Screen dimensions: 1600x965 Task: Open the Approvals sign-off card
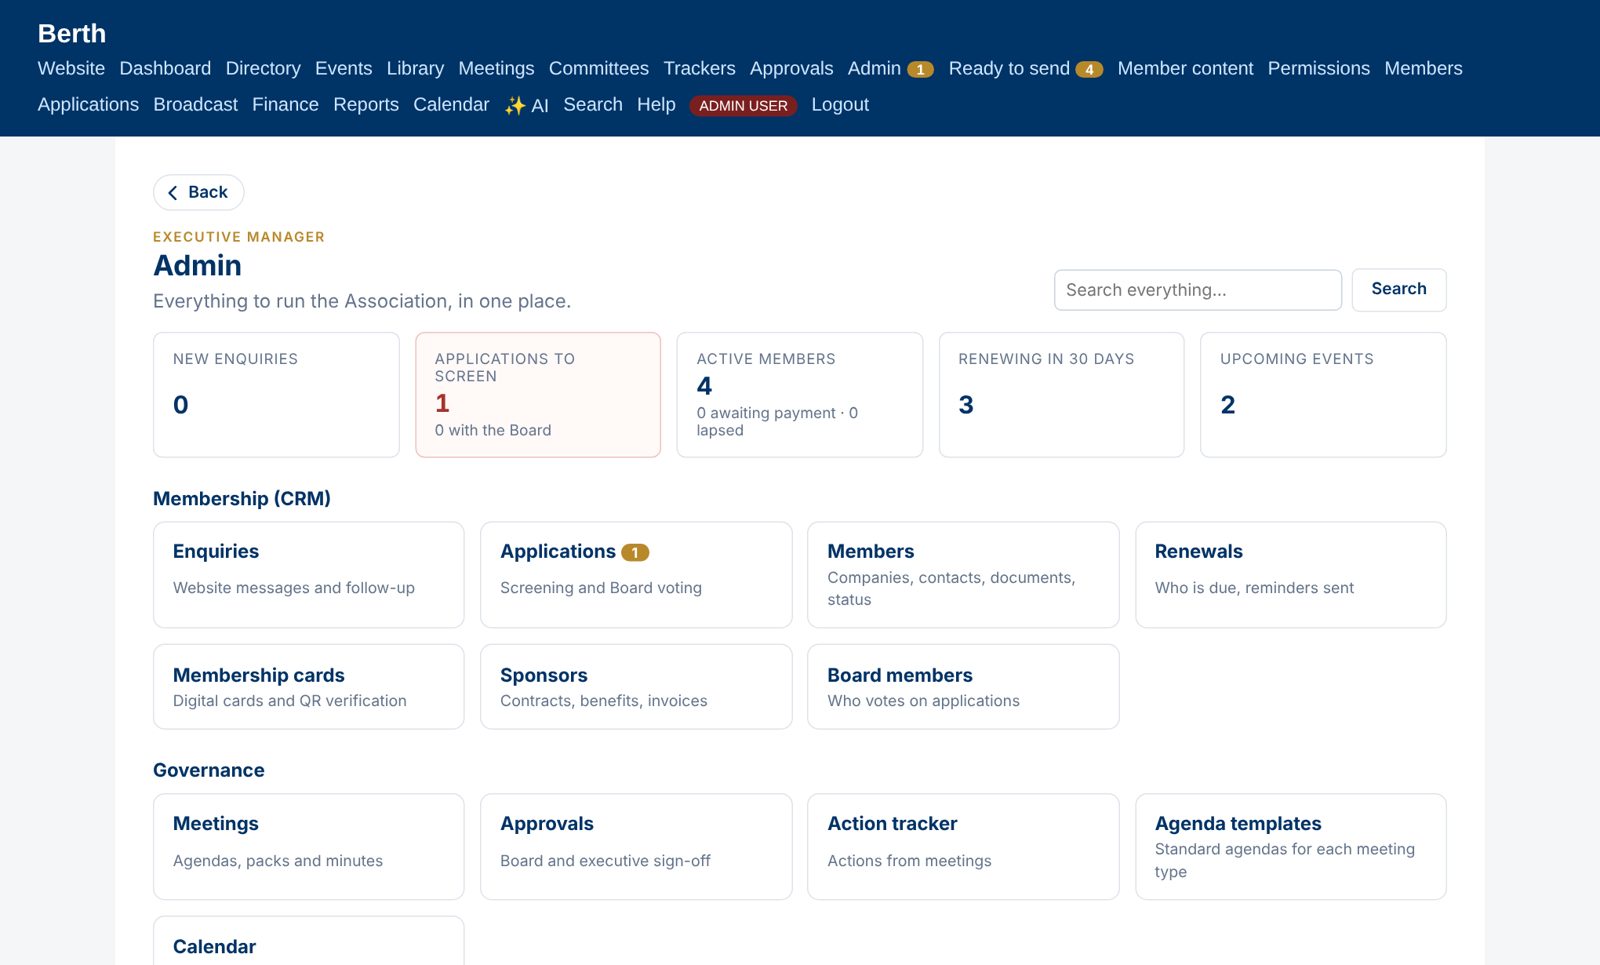click(x=636, y=847)
